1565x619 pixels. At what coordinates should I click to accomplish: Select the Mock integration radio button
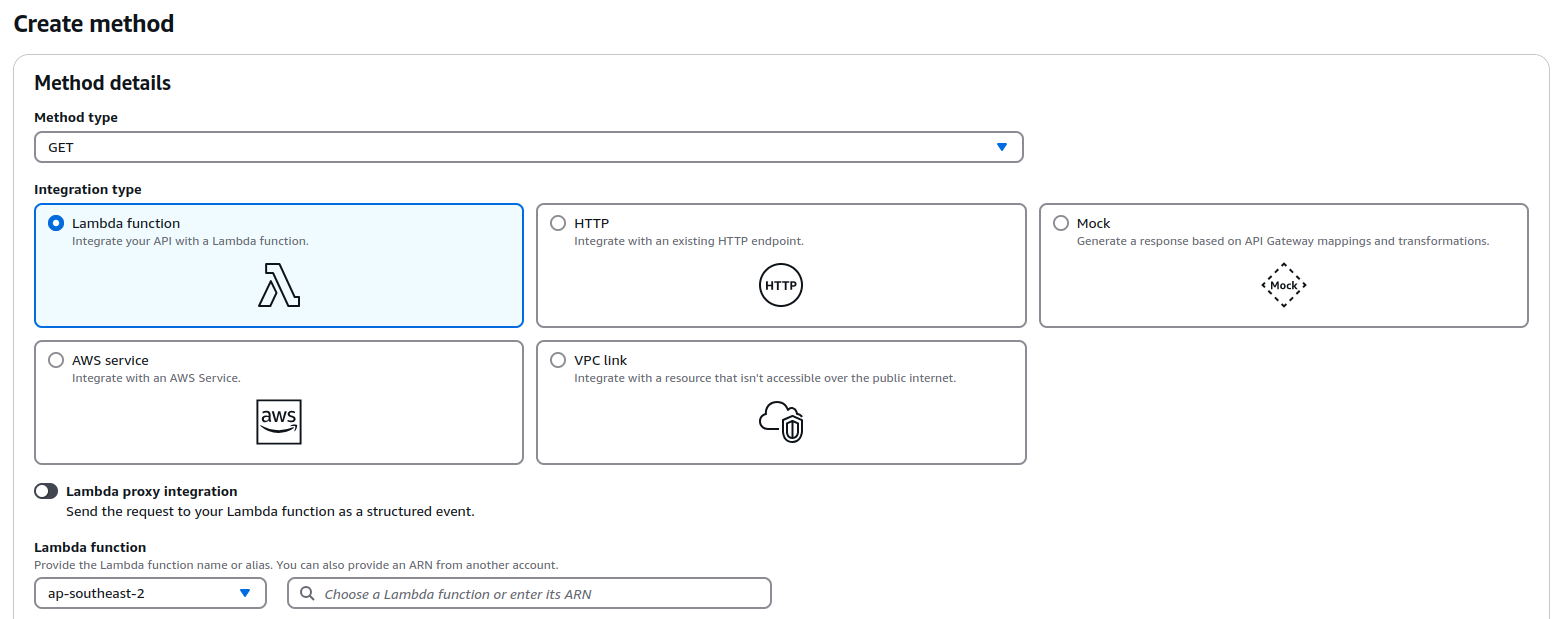[1061, 224]
